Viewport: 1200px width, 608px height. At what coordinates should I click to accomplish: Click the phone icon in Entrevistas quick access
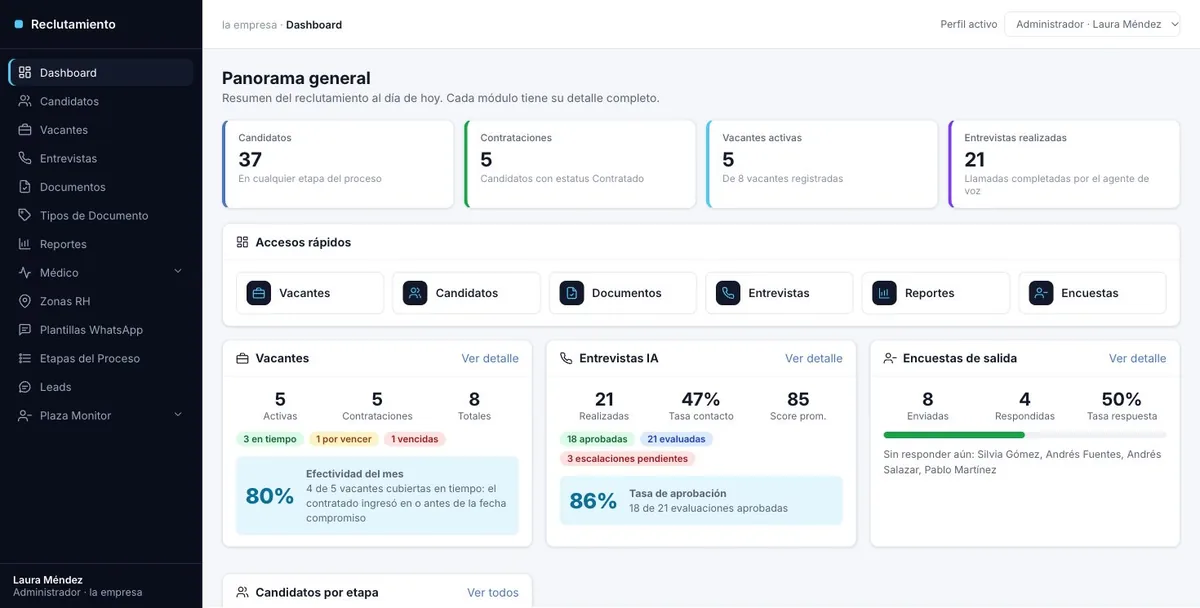coord(728,293)
